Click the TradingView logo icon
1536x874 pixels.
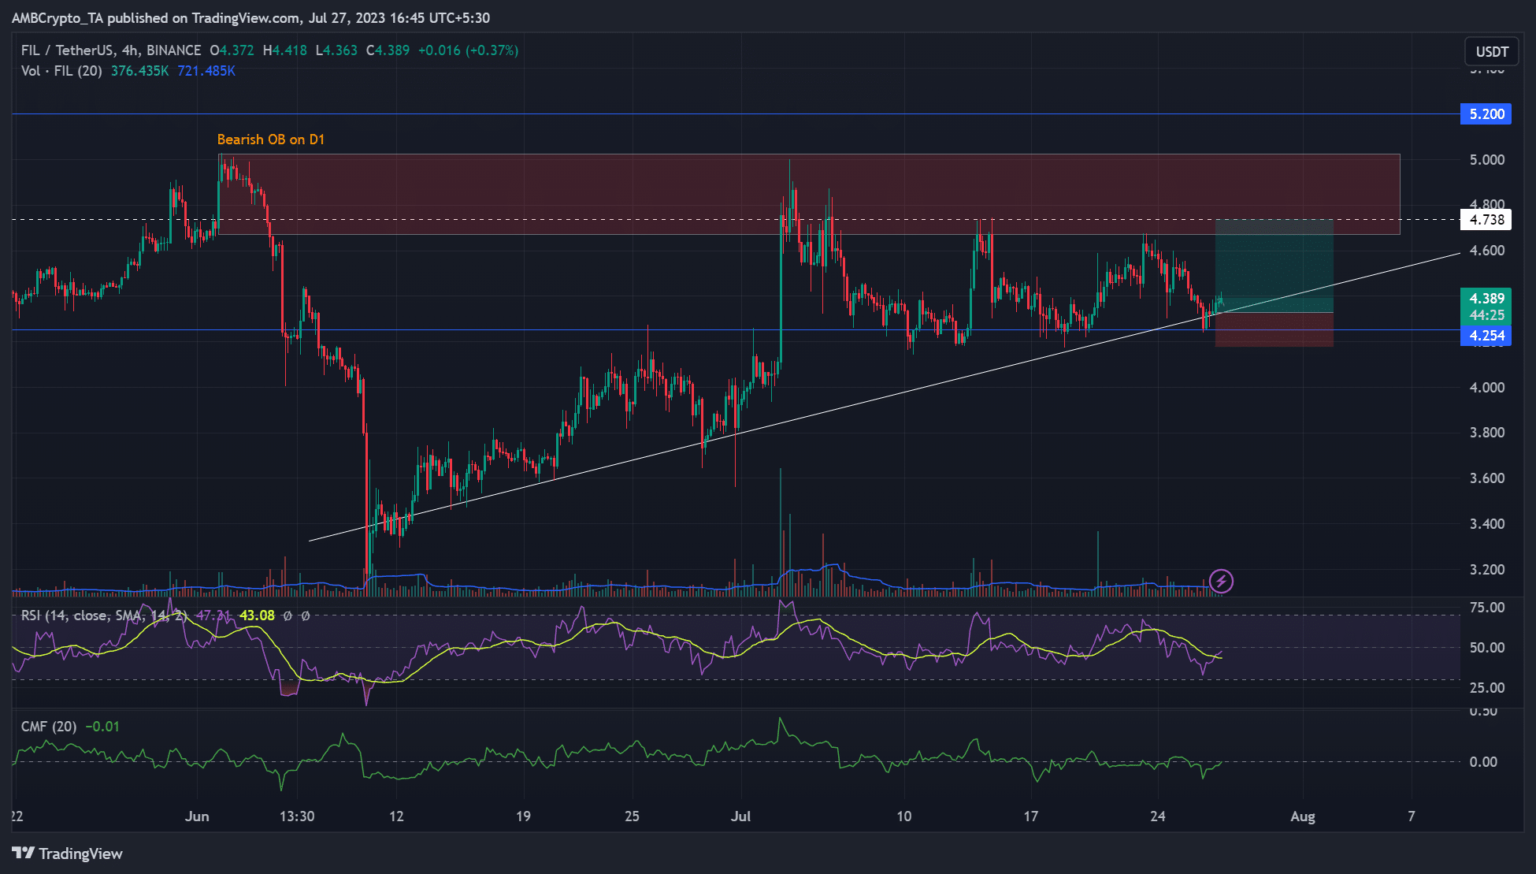23,853
